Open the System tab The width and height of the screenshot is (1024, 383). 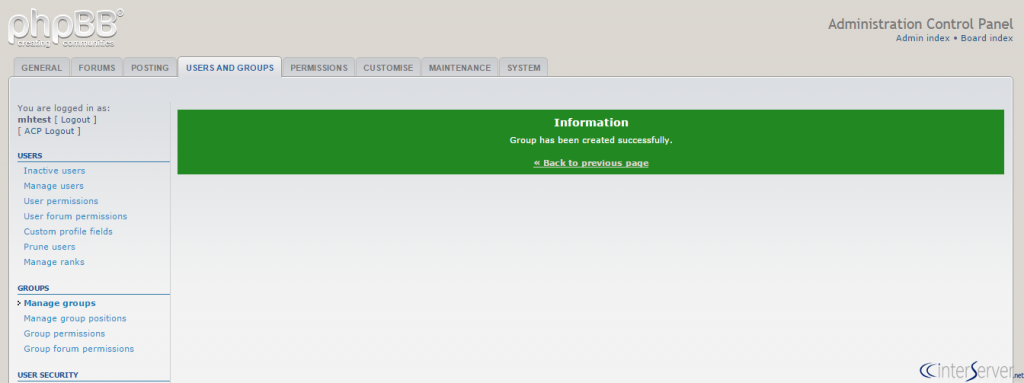(x=524, y=67)
